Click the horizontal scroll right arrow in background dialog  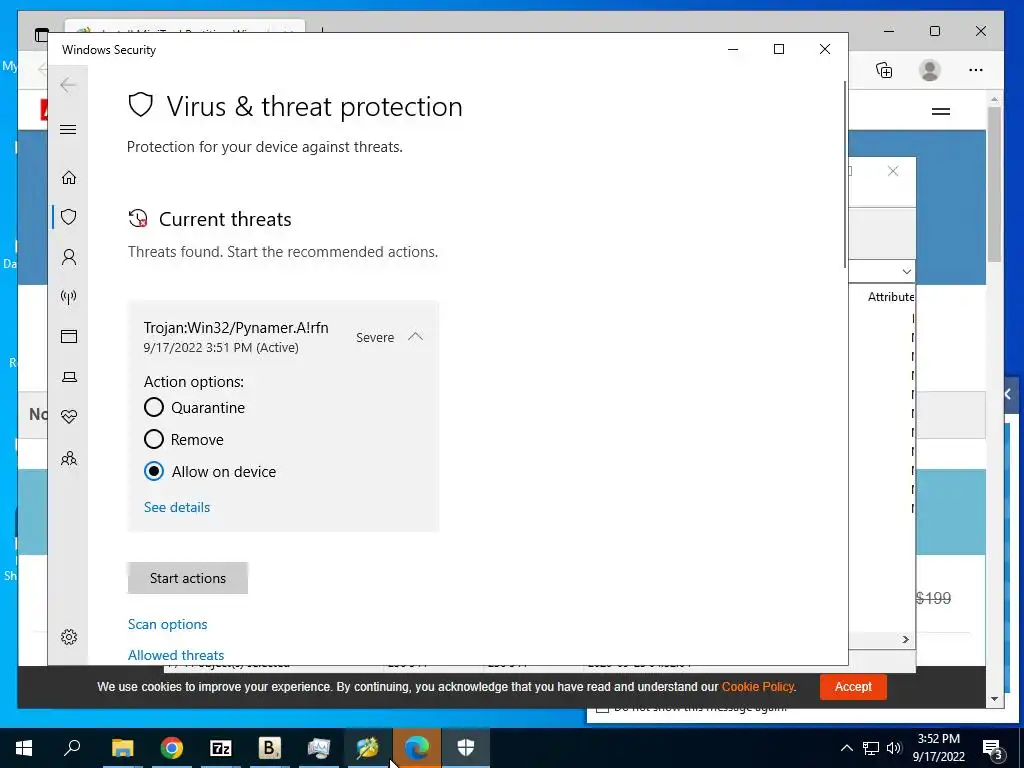pyautogui.click(x=905, y=639)
